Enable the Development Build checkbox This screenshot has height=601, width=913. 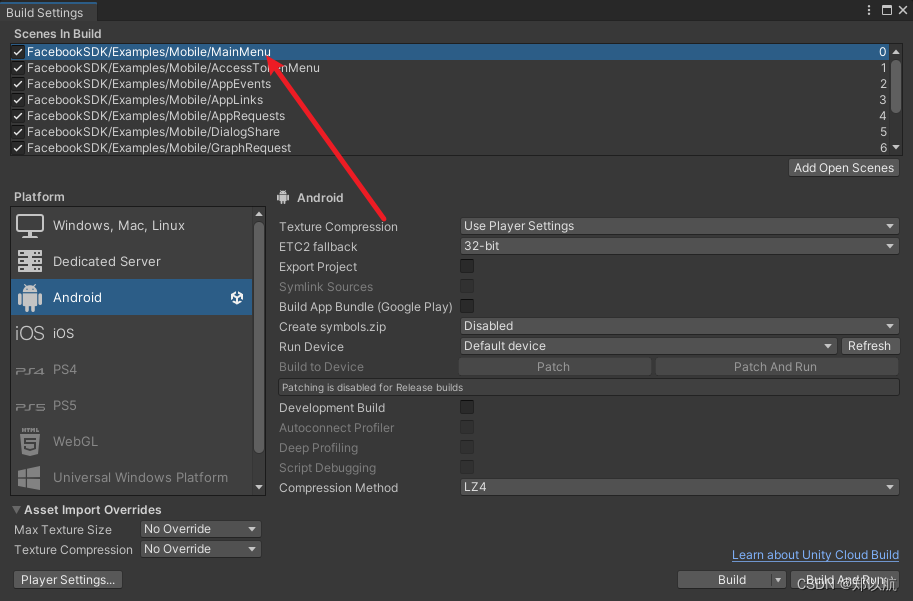(x=467, y=407)
